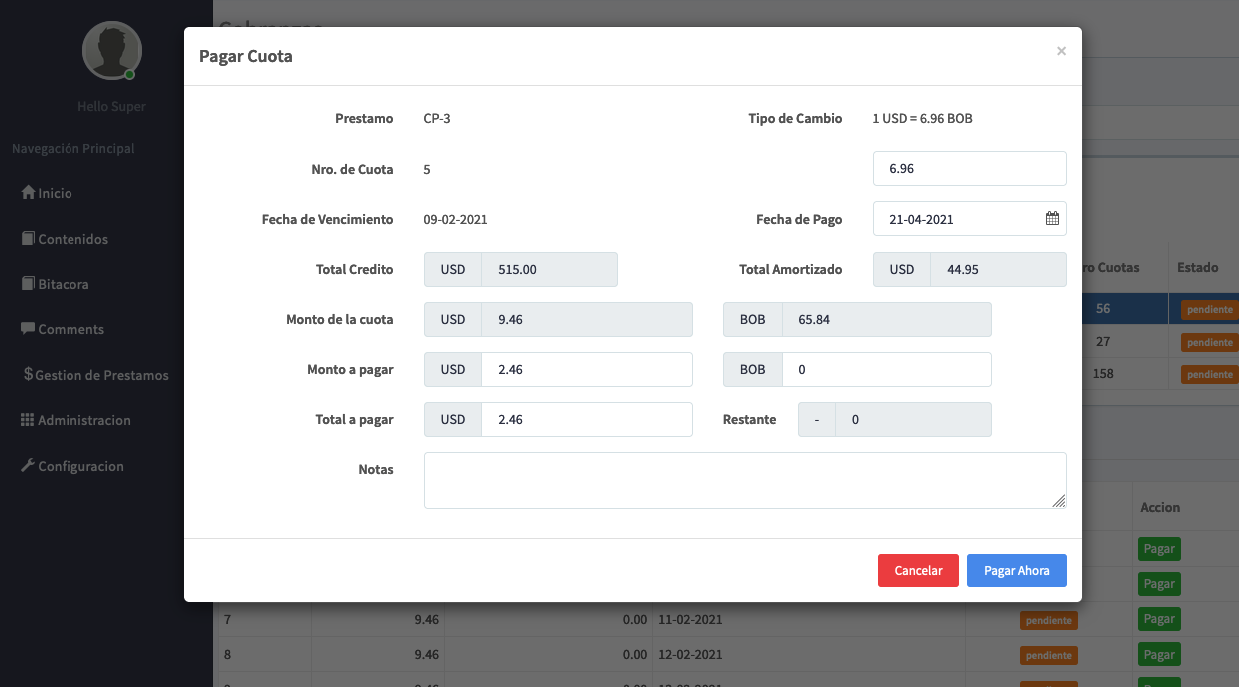Viewport: 1239px width, 687px height.
Task: Click the Monto a pagar USD input
Action: point(585,370)
